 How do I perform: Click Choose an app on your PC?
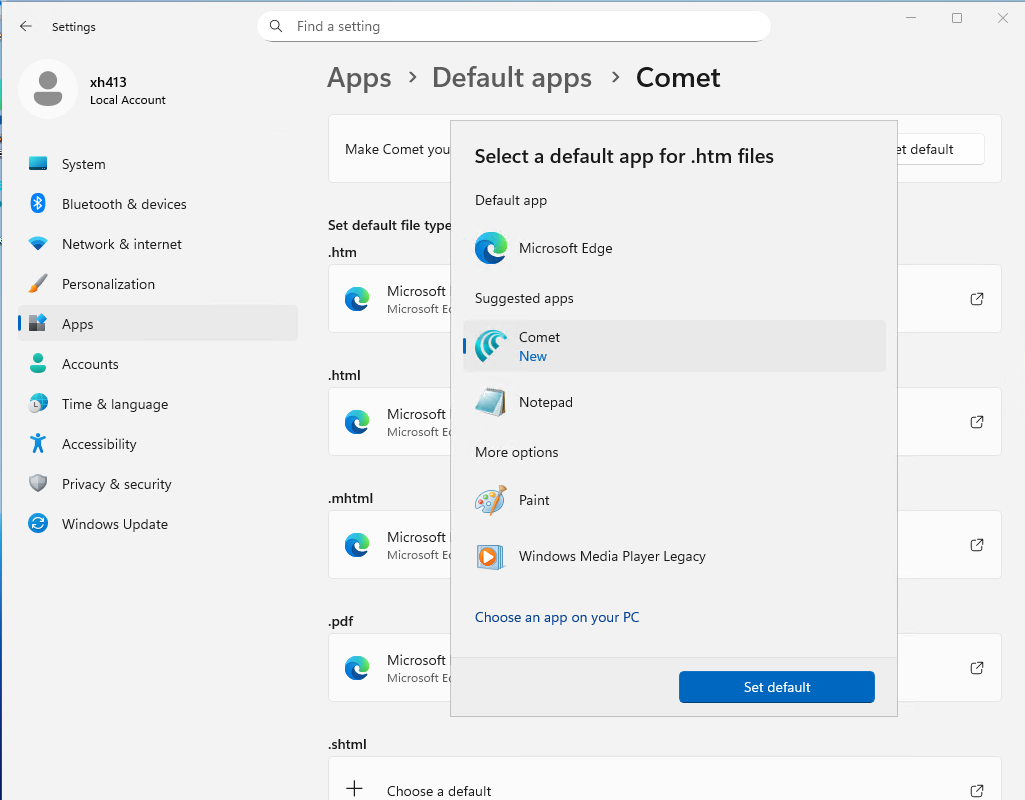[557, 617]
